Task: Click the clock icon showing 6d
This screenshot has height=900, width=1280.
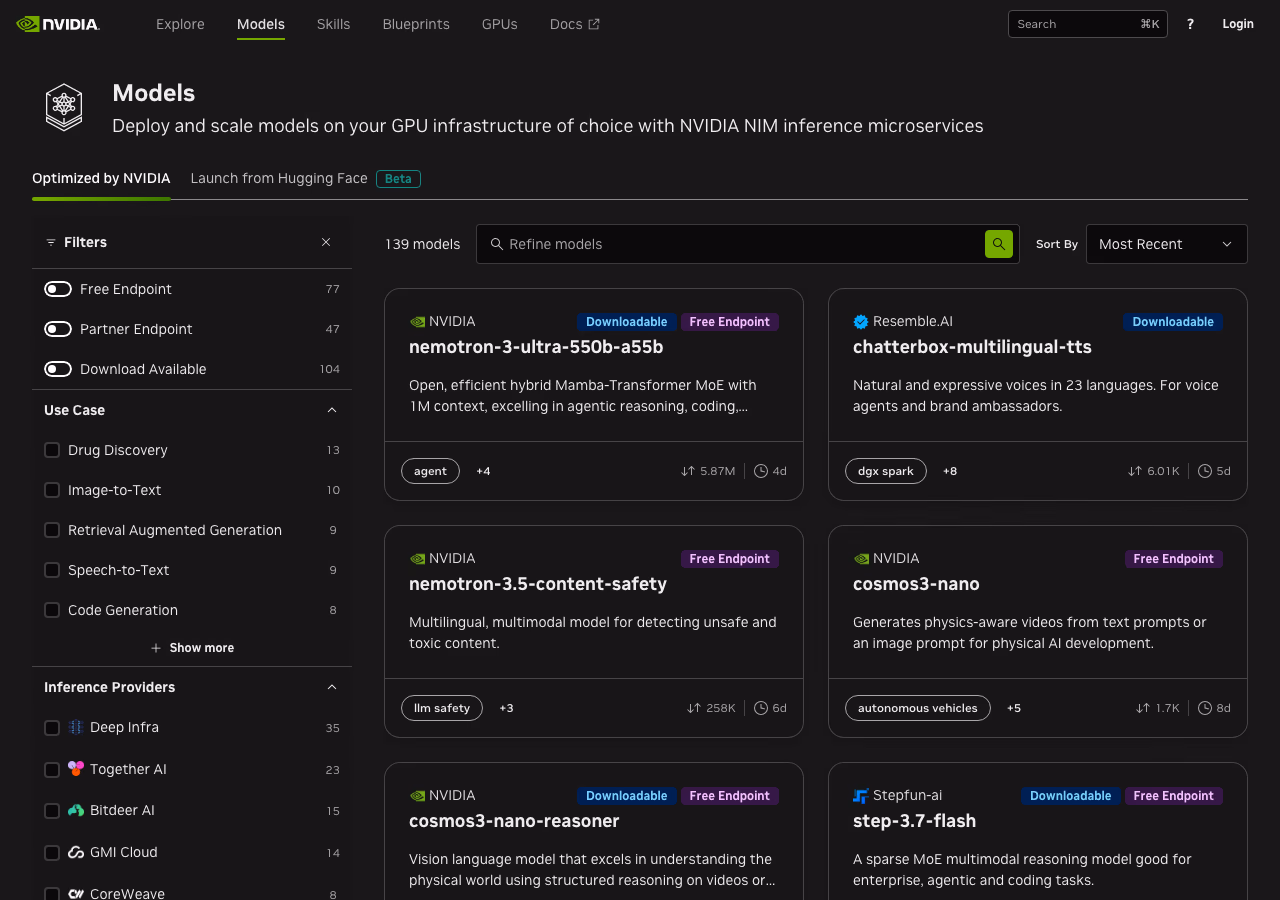Action: click(761, 708)
